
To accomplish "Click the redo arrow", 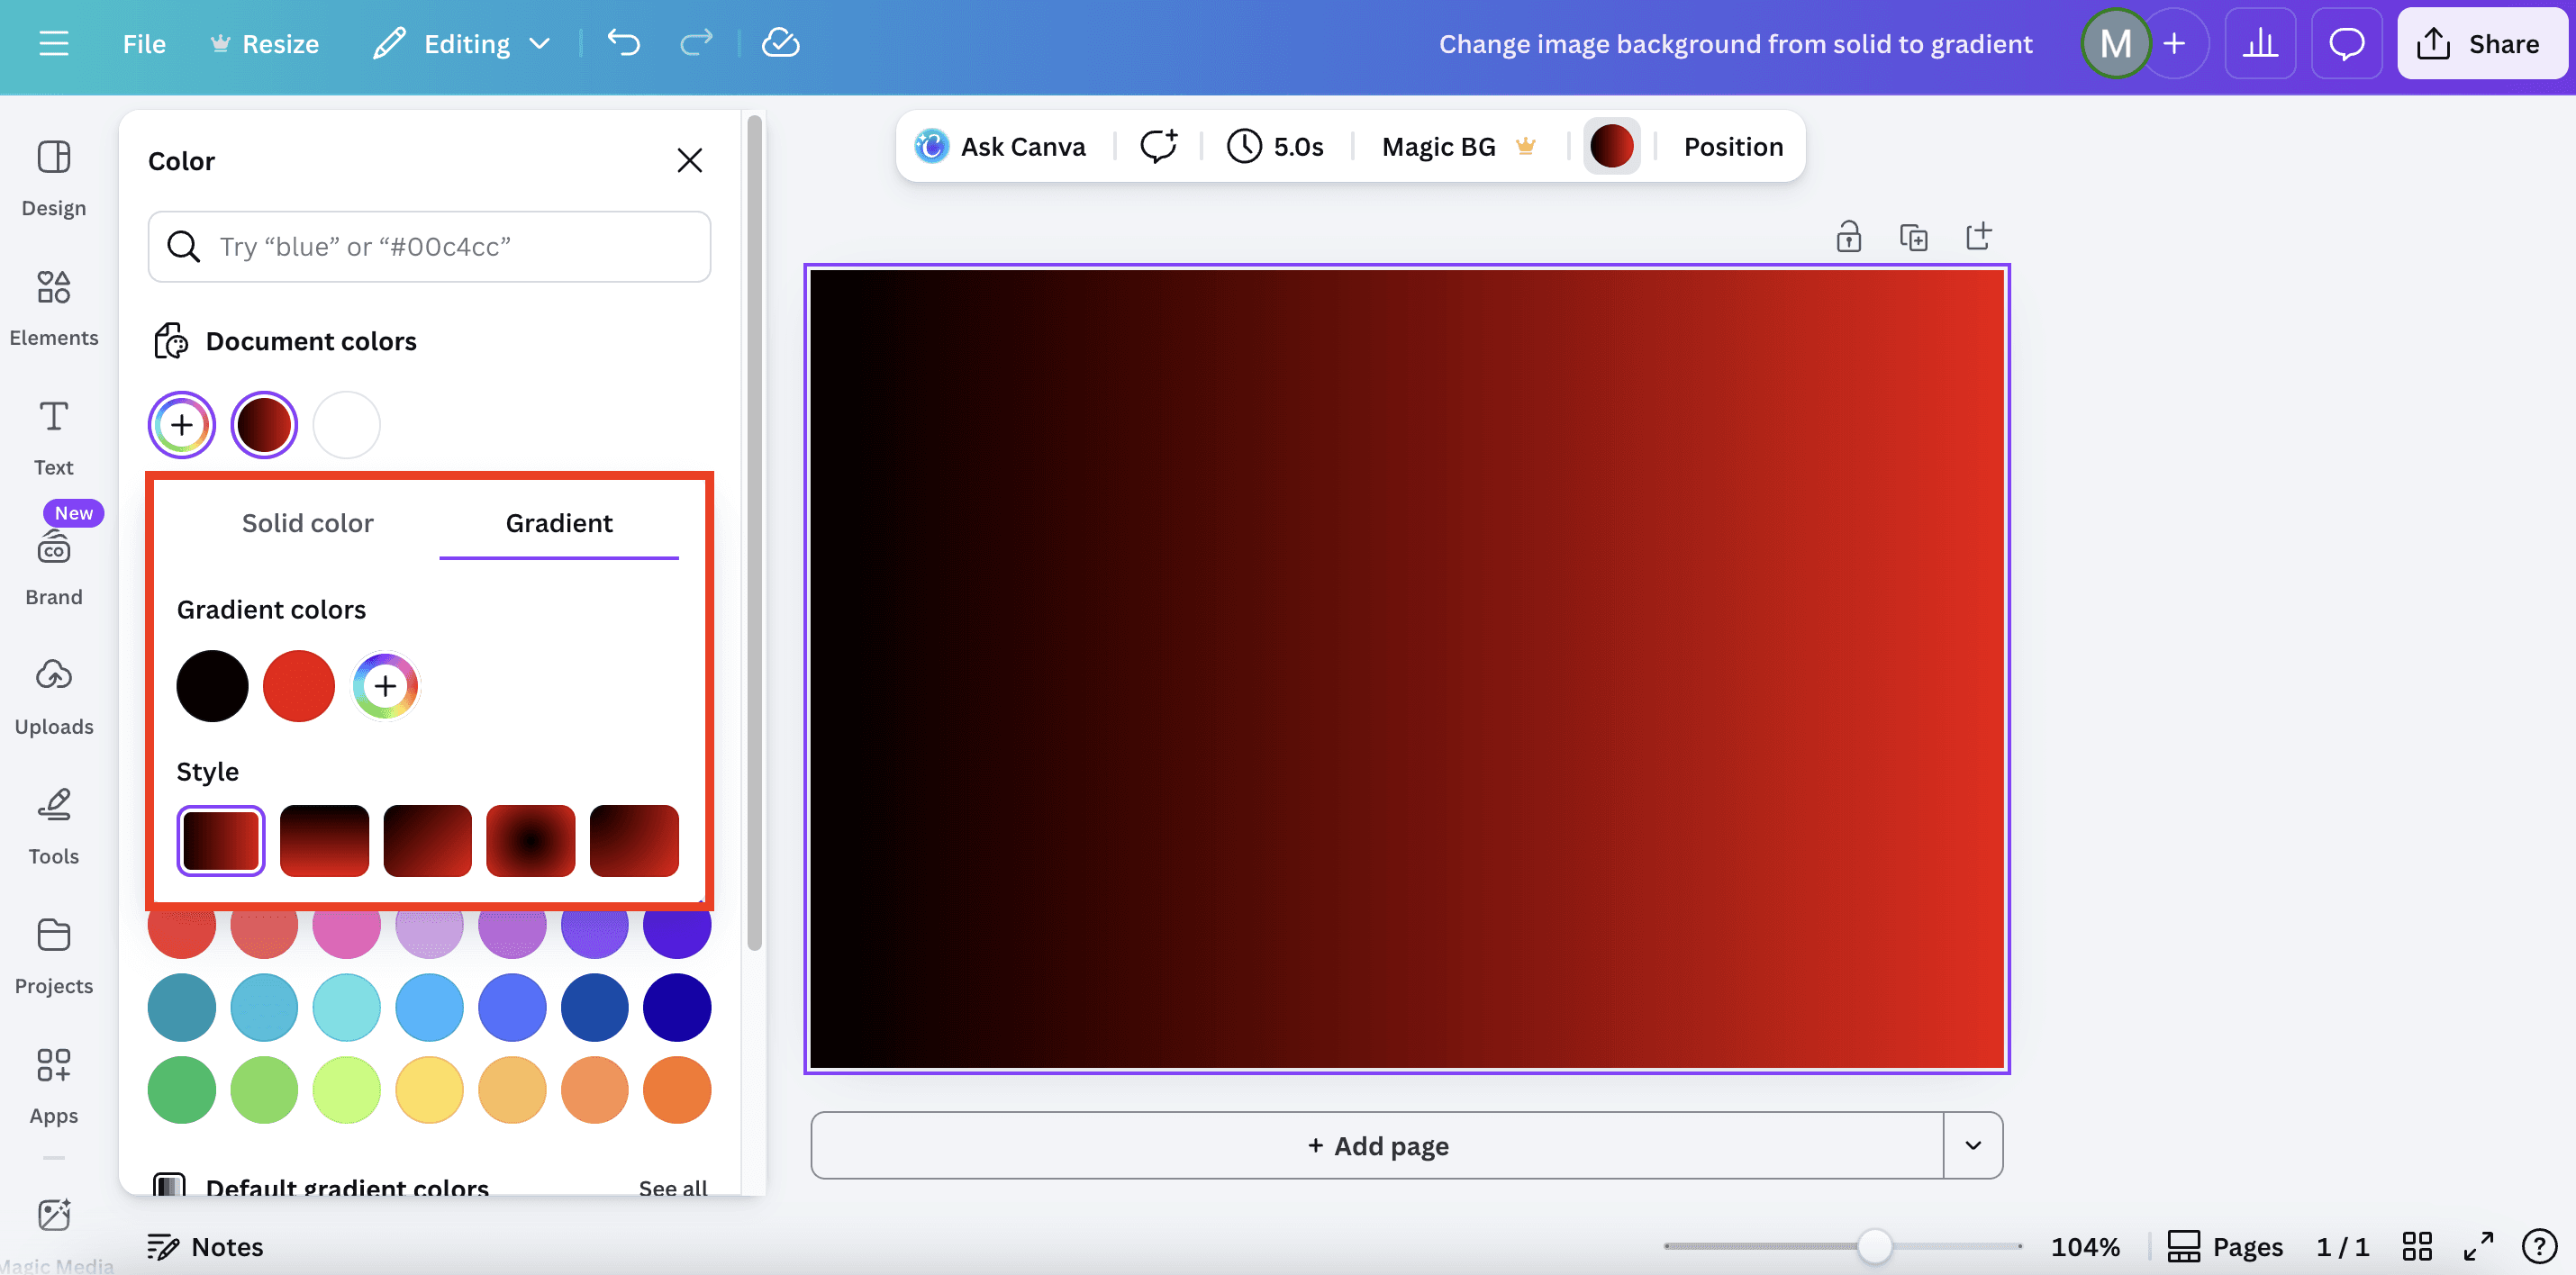I will click(696, 43).
